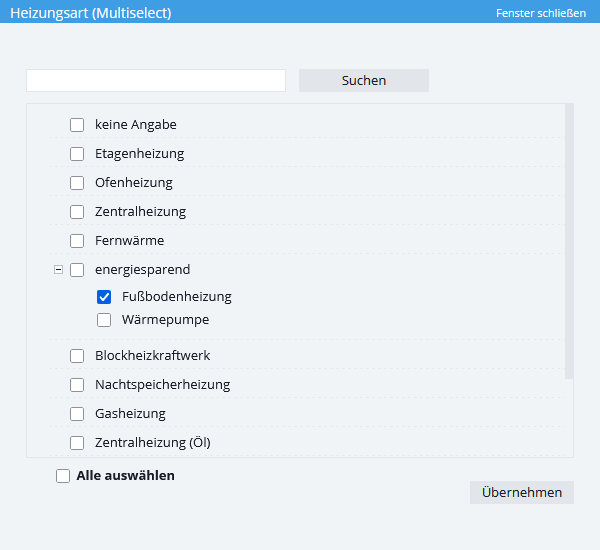Image resolution: width=600 pixels, height=550 pixels.
Task: Tick the Etagenheizung option
Action: [77, 154]
